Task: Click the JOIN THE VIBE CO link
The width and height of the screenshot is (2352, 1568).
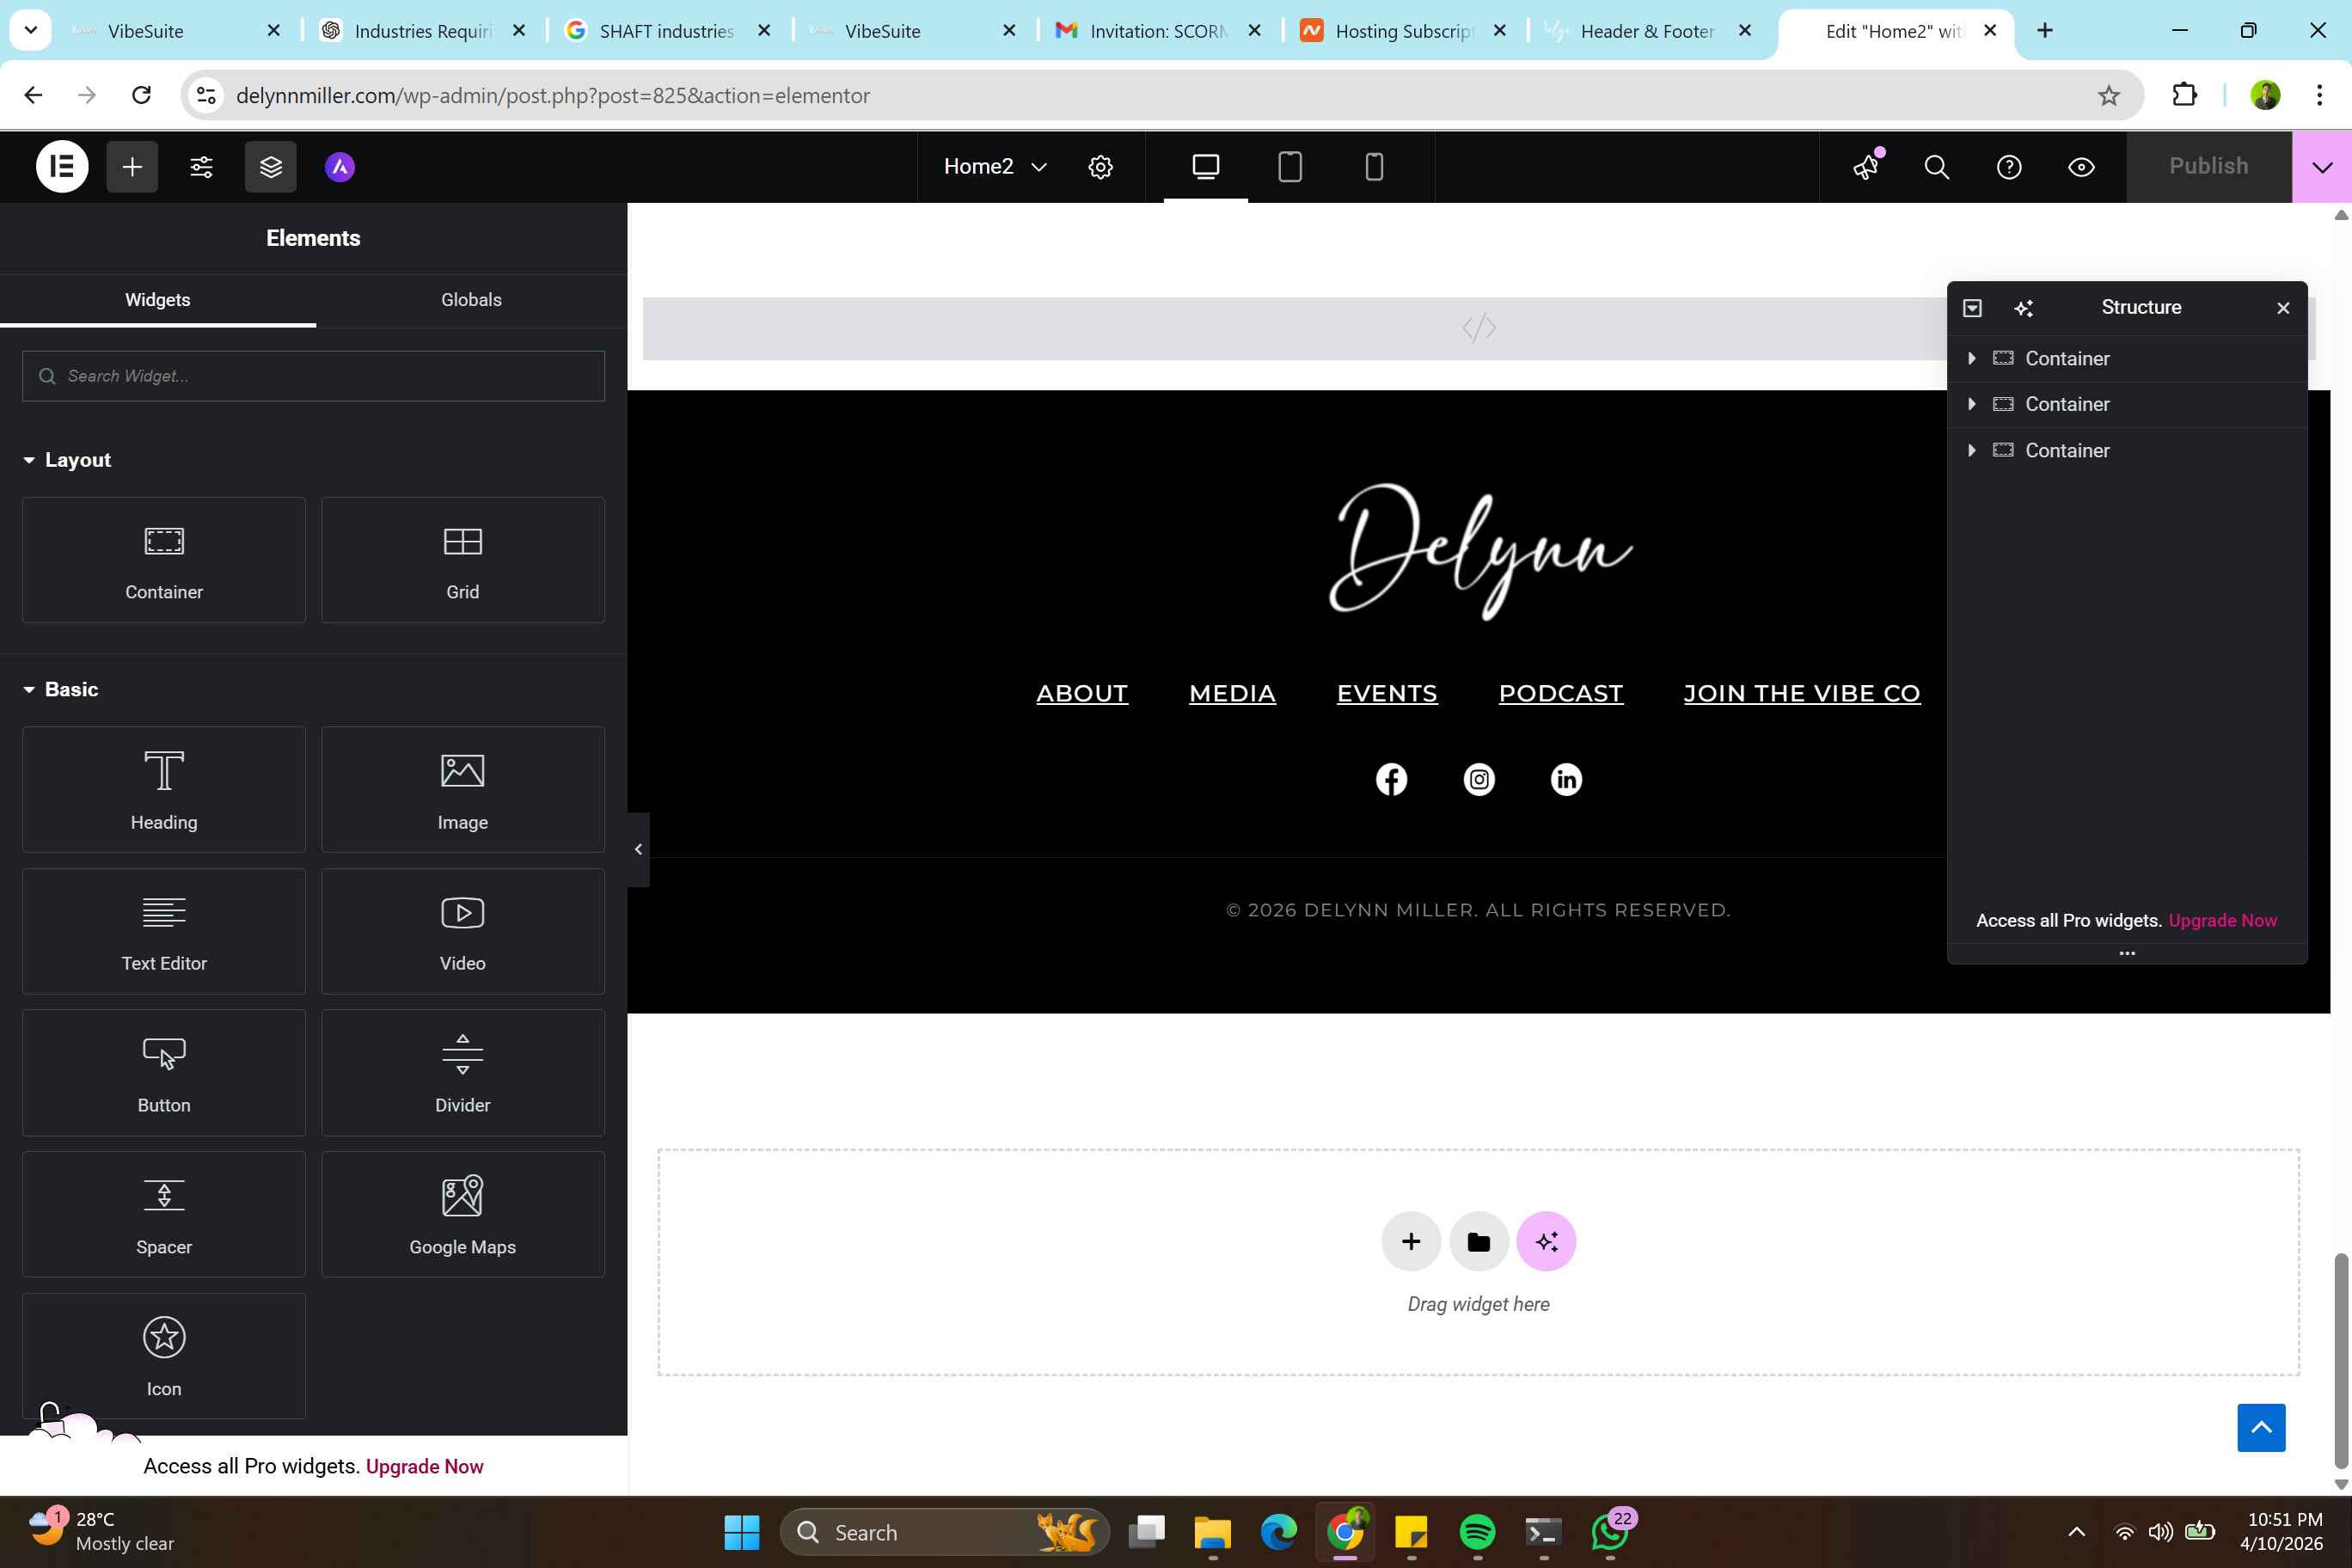Action: point(1802,693)
